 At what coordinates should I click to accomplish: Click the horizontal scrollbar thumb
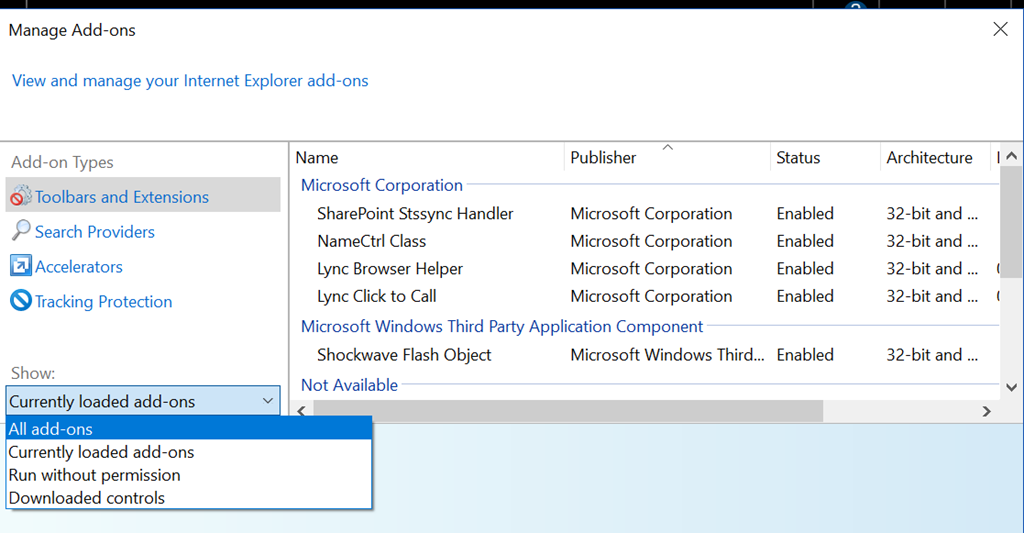pyautogui.click(x=568, y=411)
